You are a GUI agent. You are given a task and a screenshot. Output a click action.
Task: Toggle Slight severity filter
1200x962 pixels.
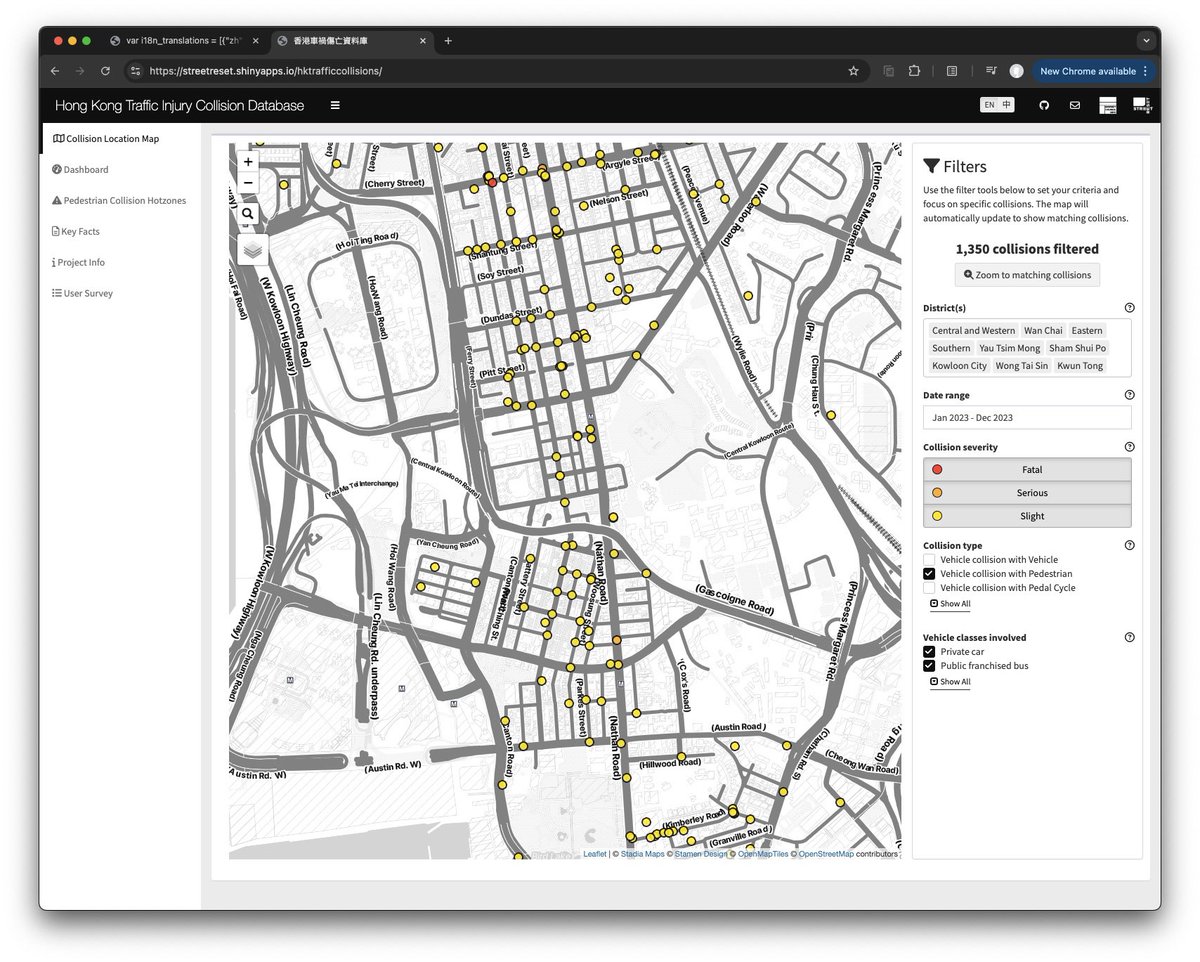1027,516
